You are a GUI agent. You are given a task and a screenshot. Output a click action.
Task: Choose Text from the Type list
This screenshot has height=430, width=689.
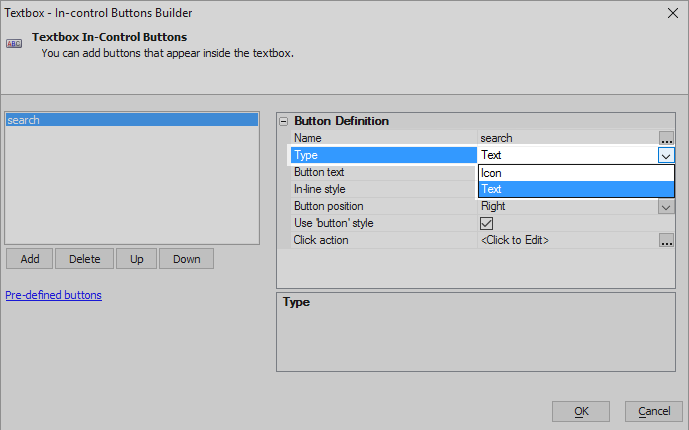pos(576,189)
